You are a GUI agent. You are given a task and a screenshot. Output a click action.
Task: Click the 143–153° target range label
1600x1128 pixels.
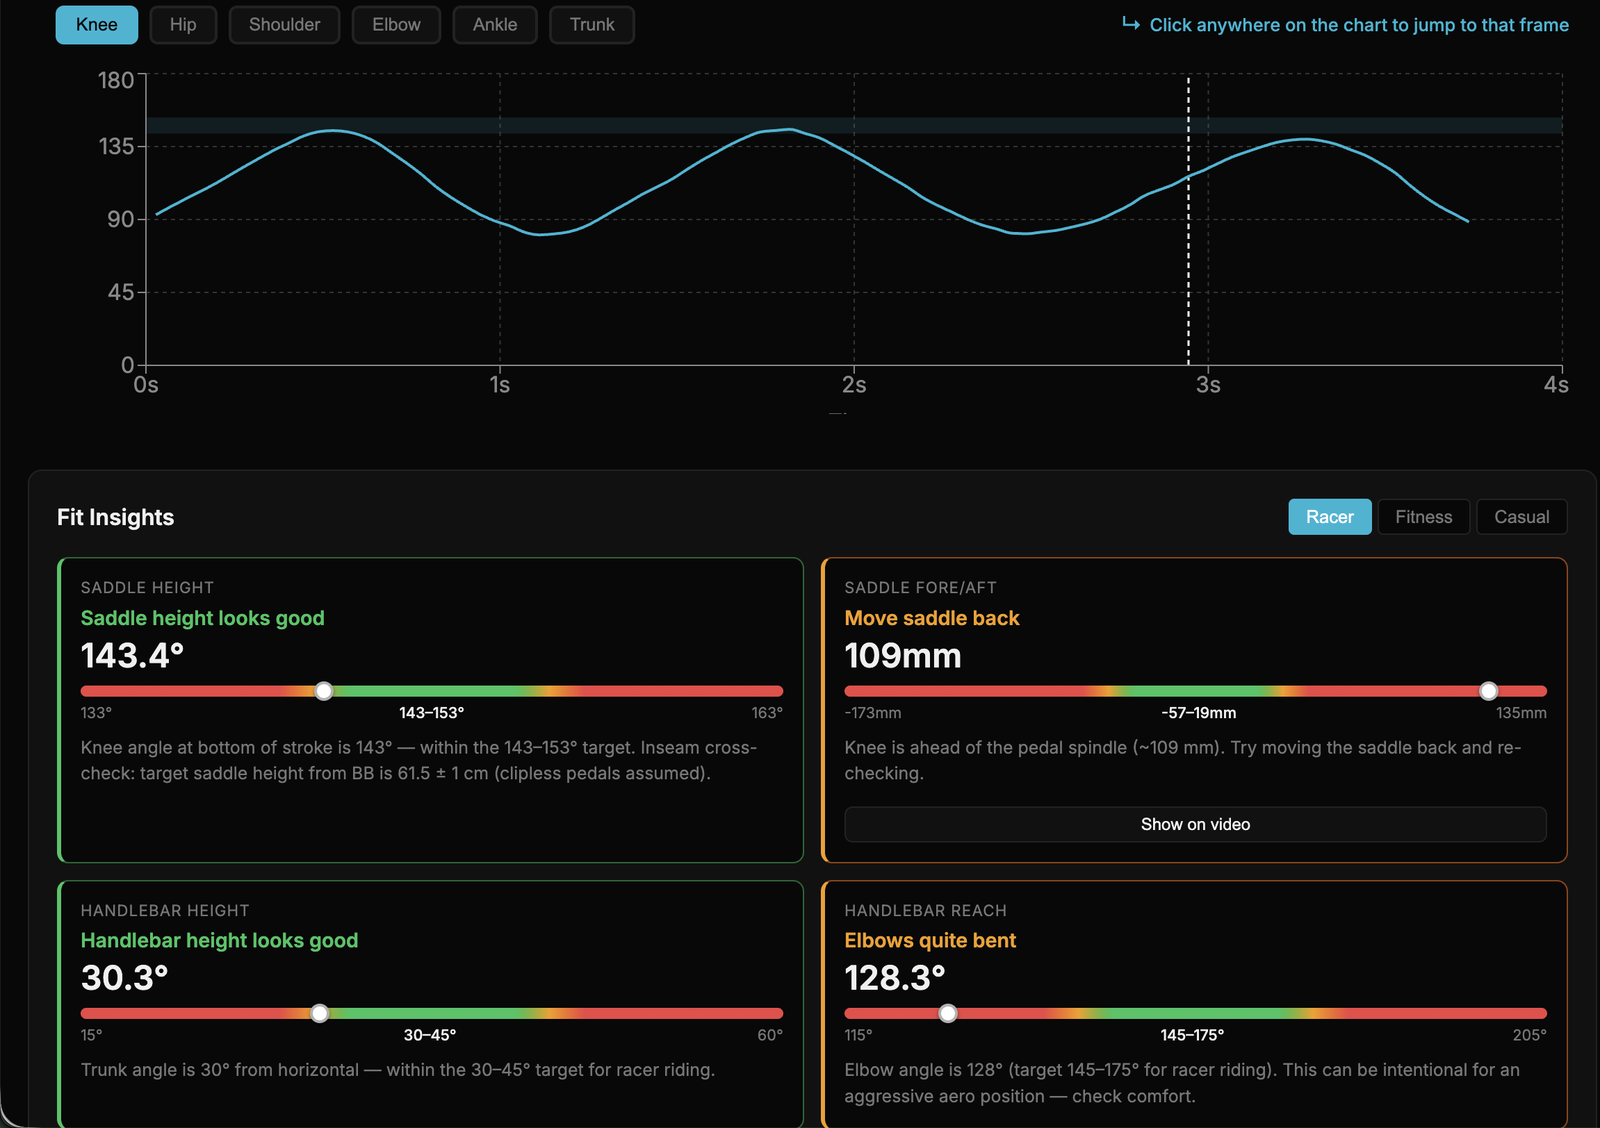432,713
